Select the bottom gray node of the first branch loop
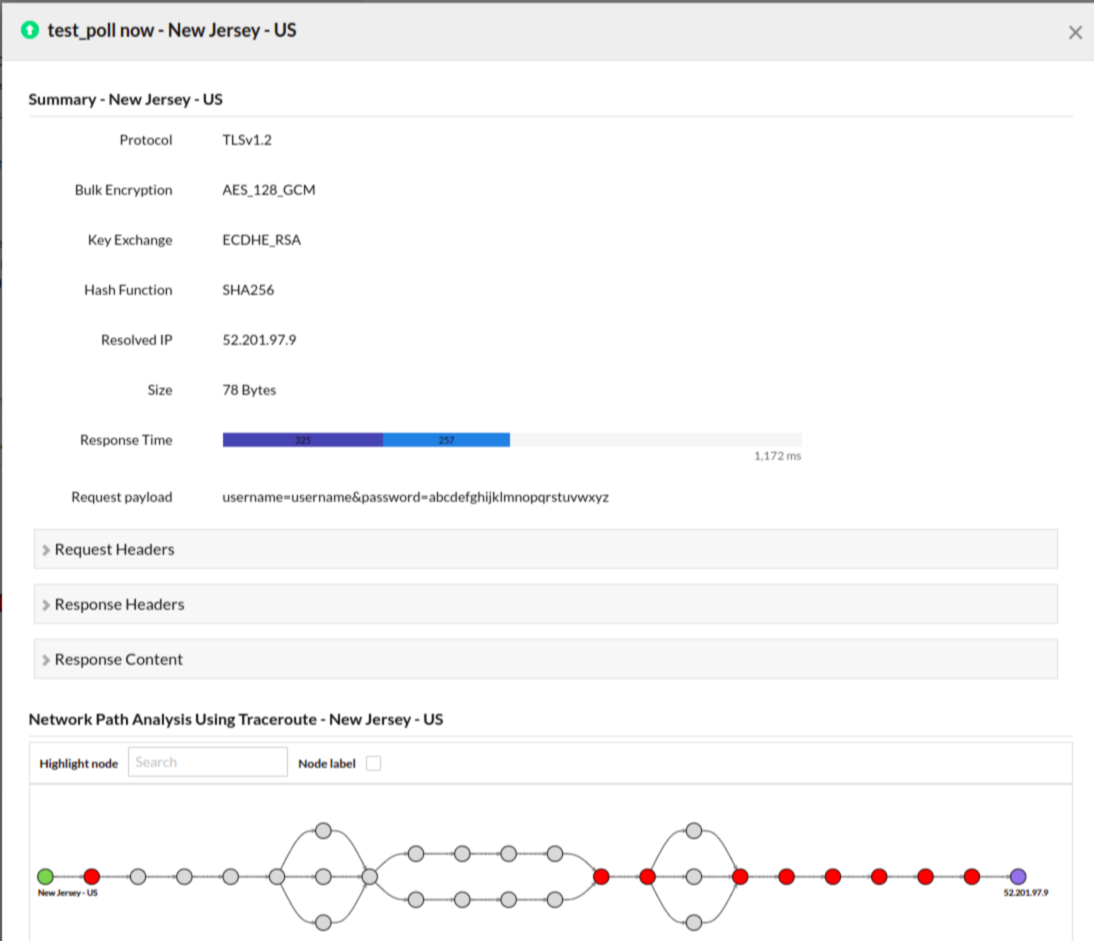 (323, 923)
